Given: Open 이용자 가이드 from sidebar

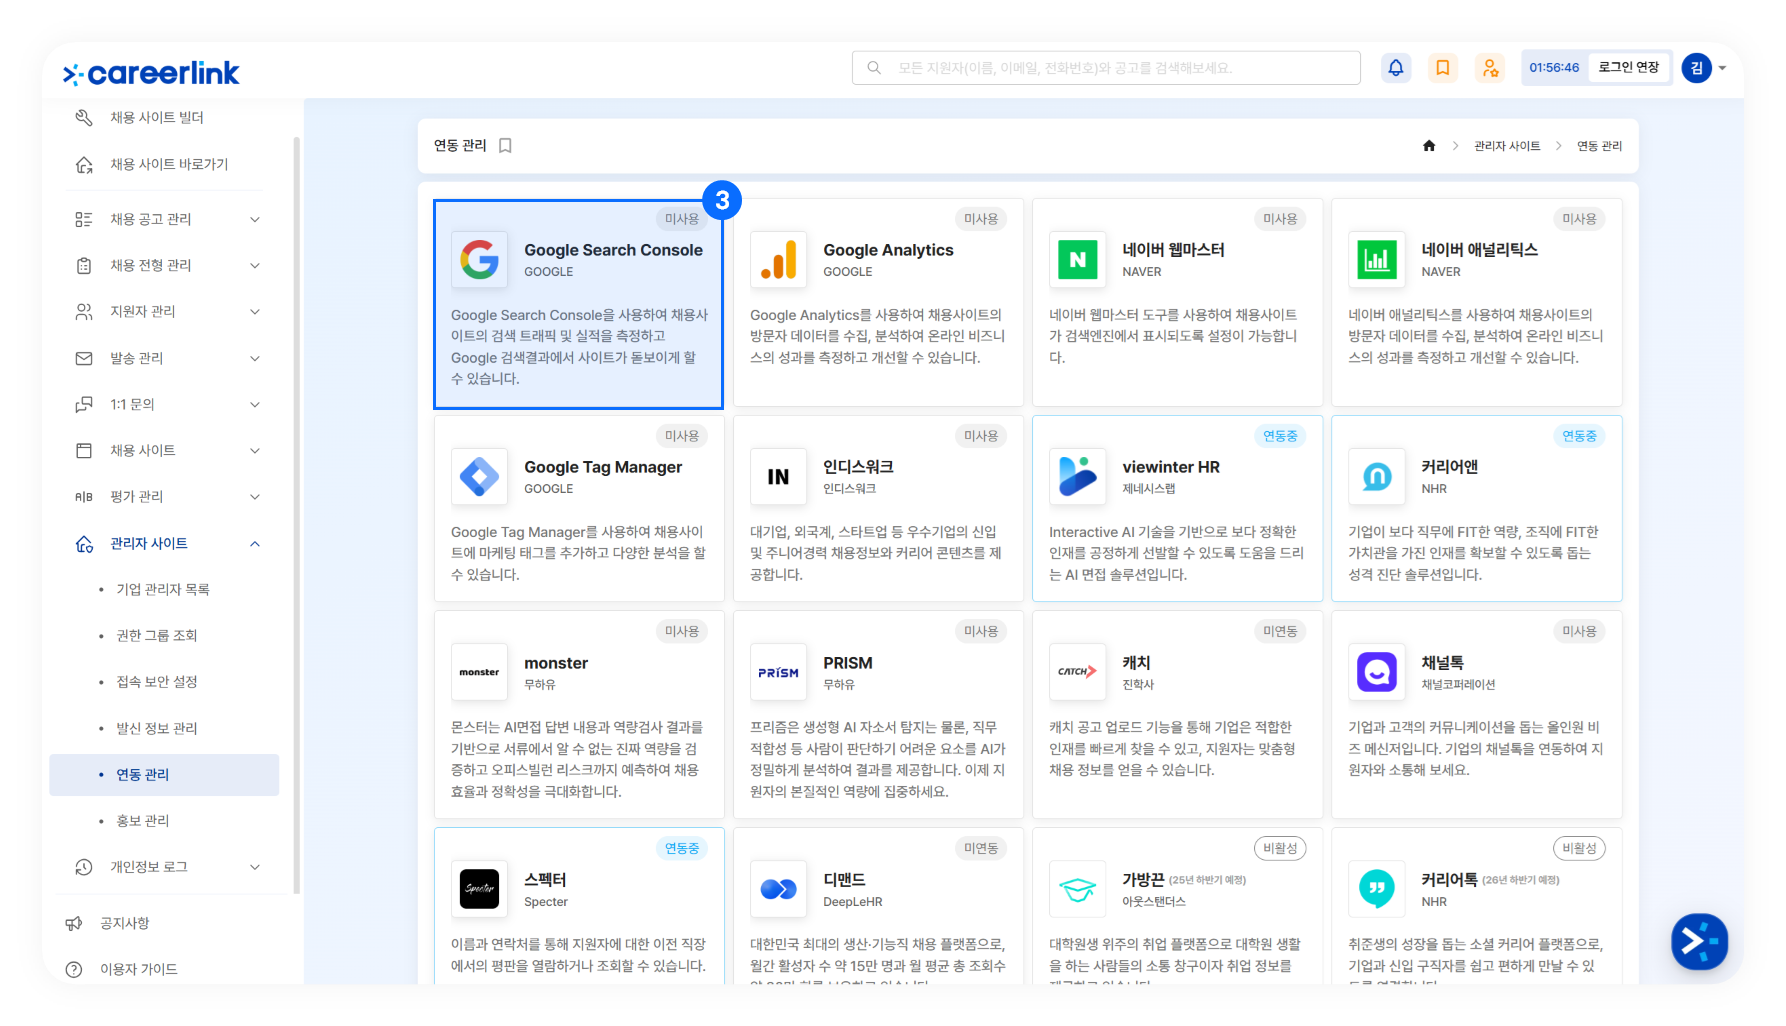Looking at the screenshot, I should click(x=139, y=969).
